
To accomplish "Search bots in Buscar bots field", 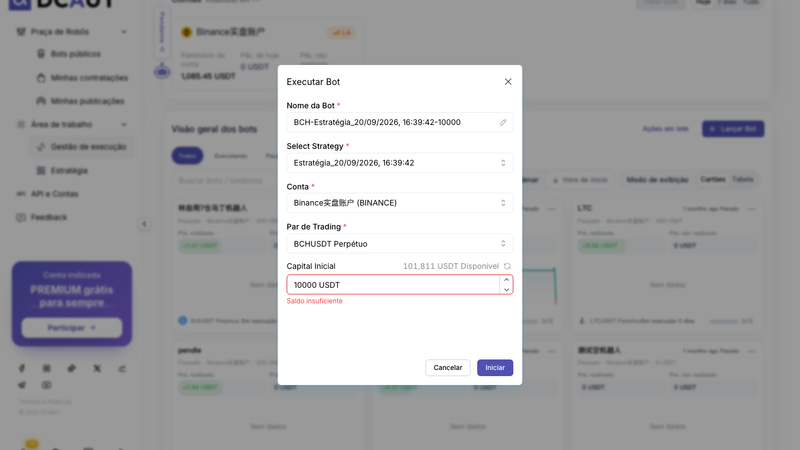I will 224,181.
